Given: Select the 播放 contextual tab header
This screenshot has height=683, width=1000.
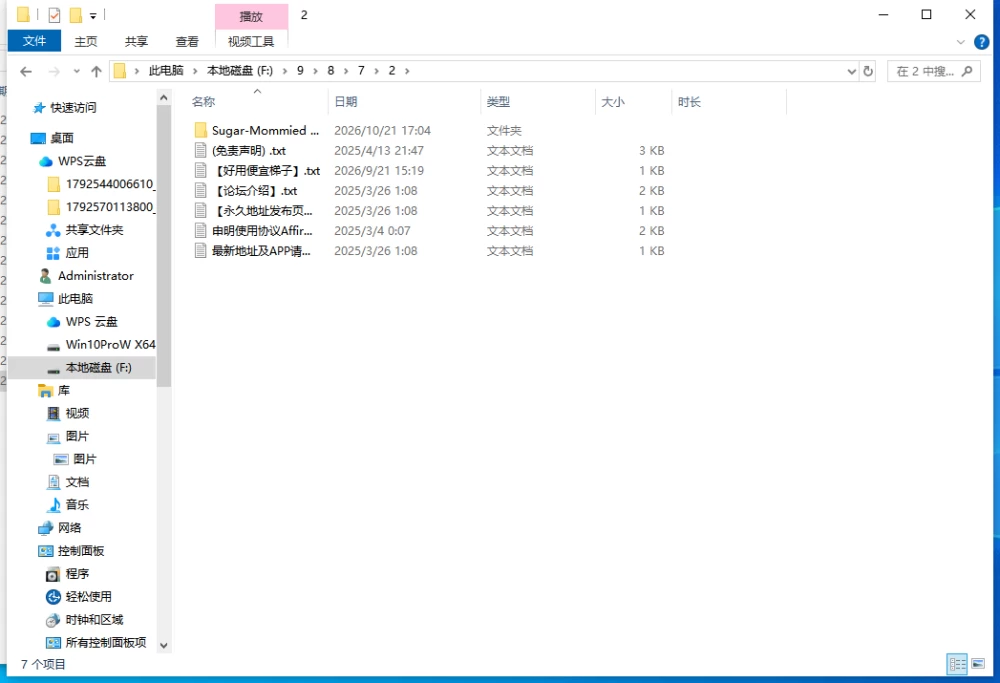Looking at the screenshot, I should [251, 17].
